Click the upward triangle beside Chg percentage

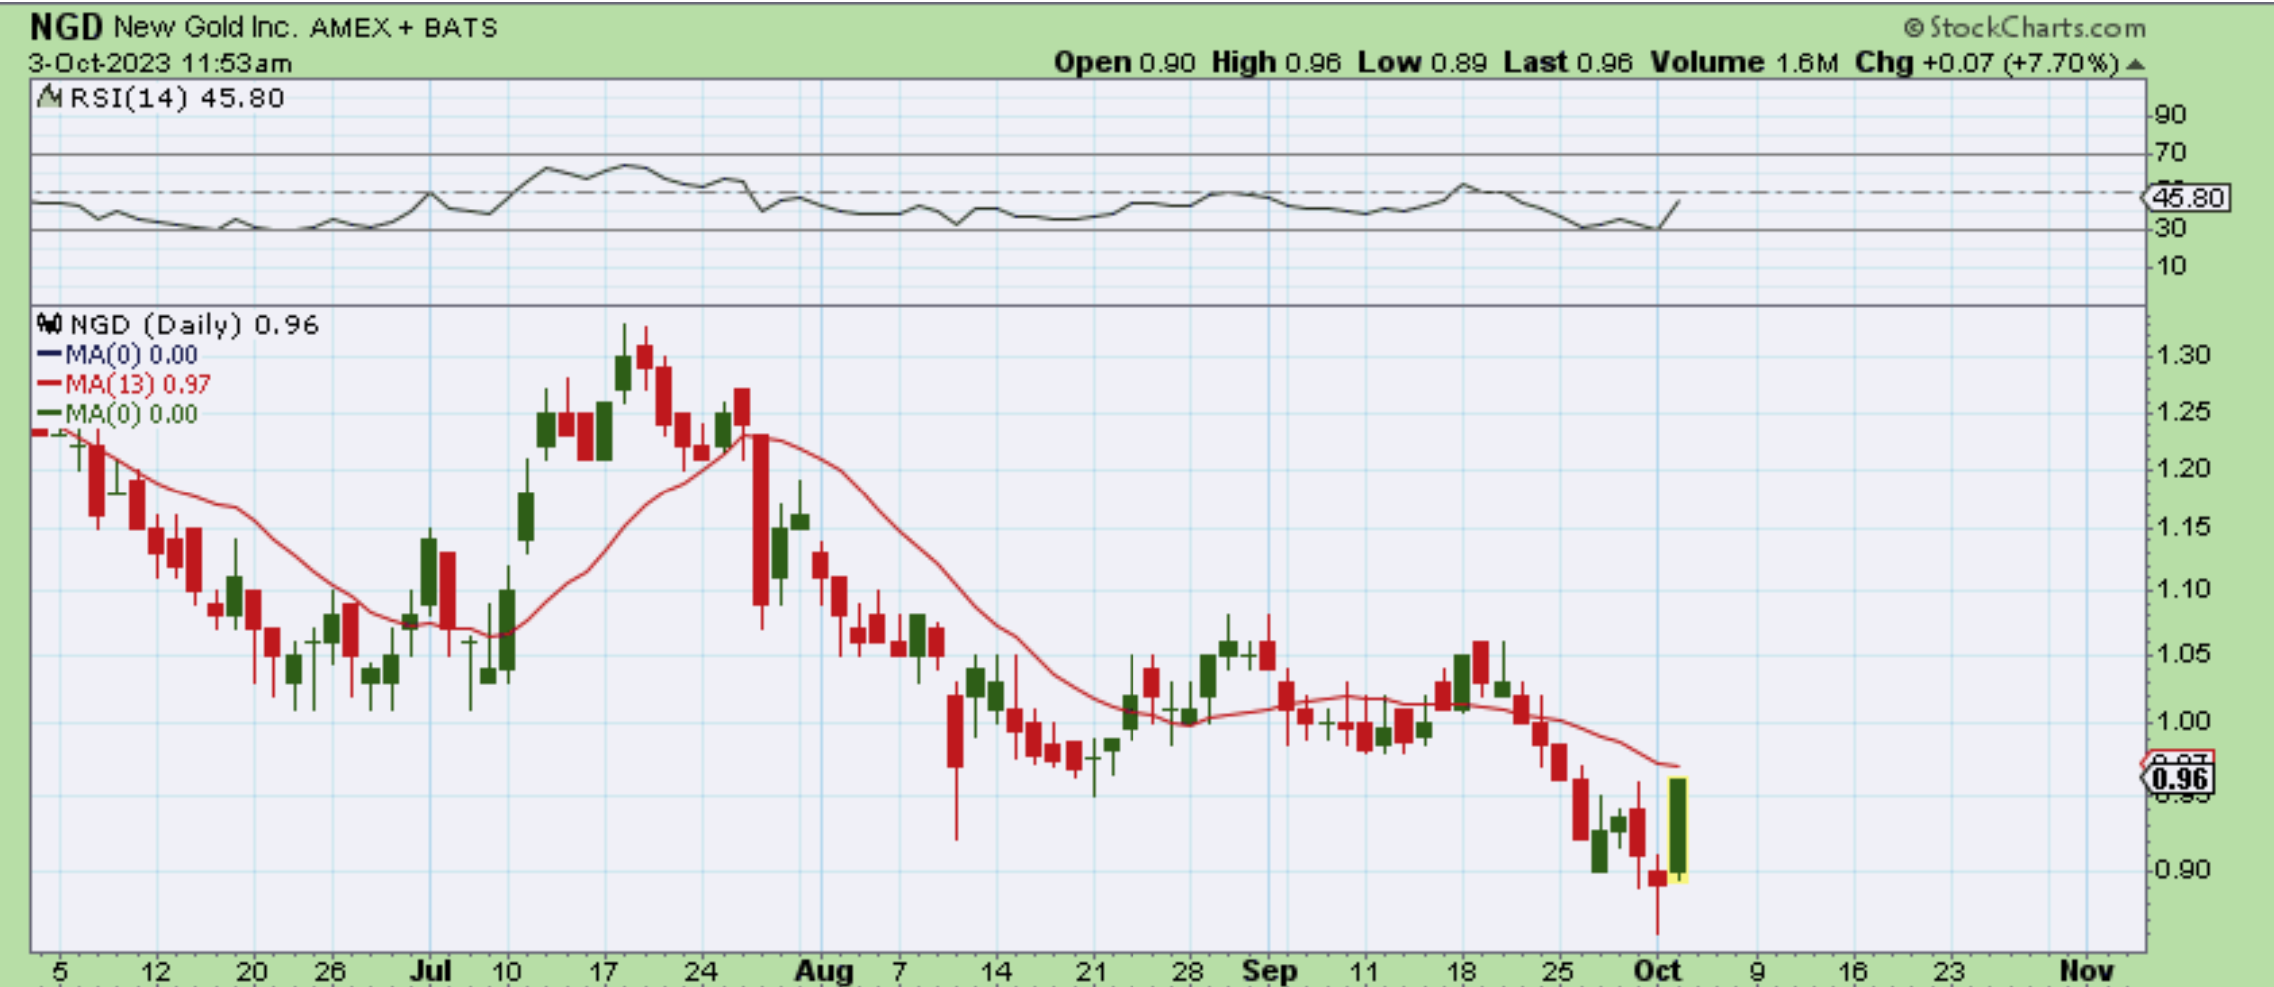point(2135,65)
